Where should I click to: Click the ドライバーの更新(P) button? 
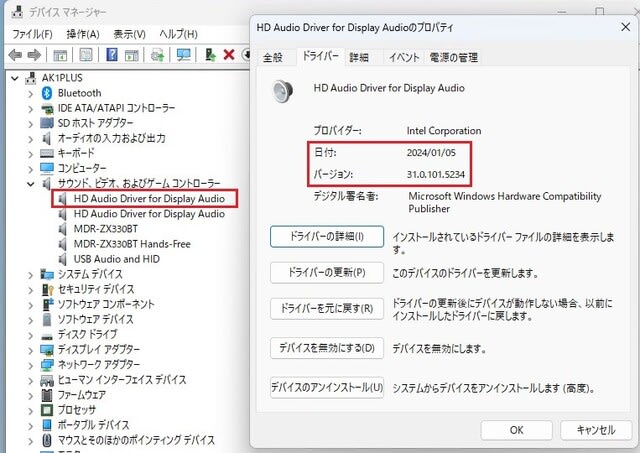[x=327, y=272]
